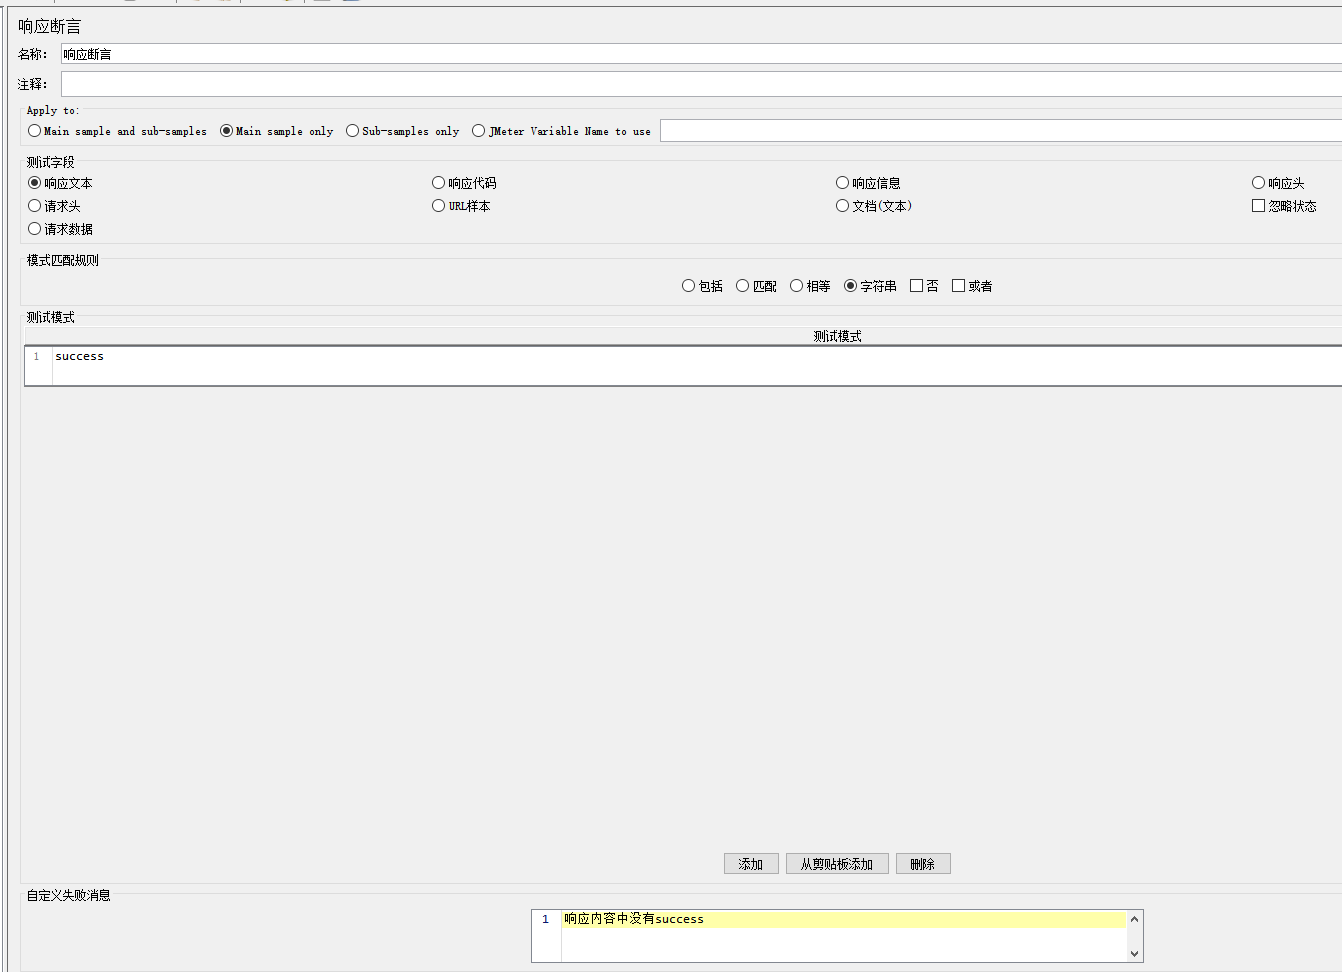The width and height of the screenshot is (1342, 972).
Task: Enable the 忽略状态 checkbox
Action: 1259,206
